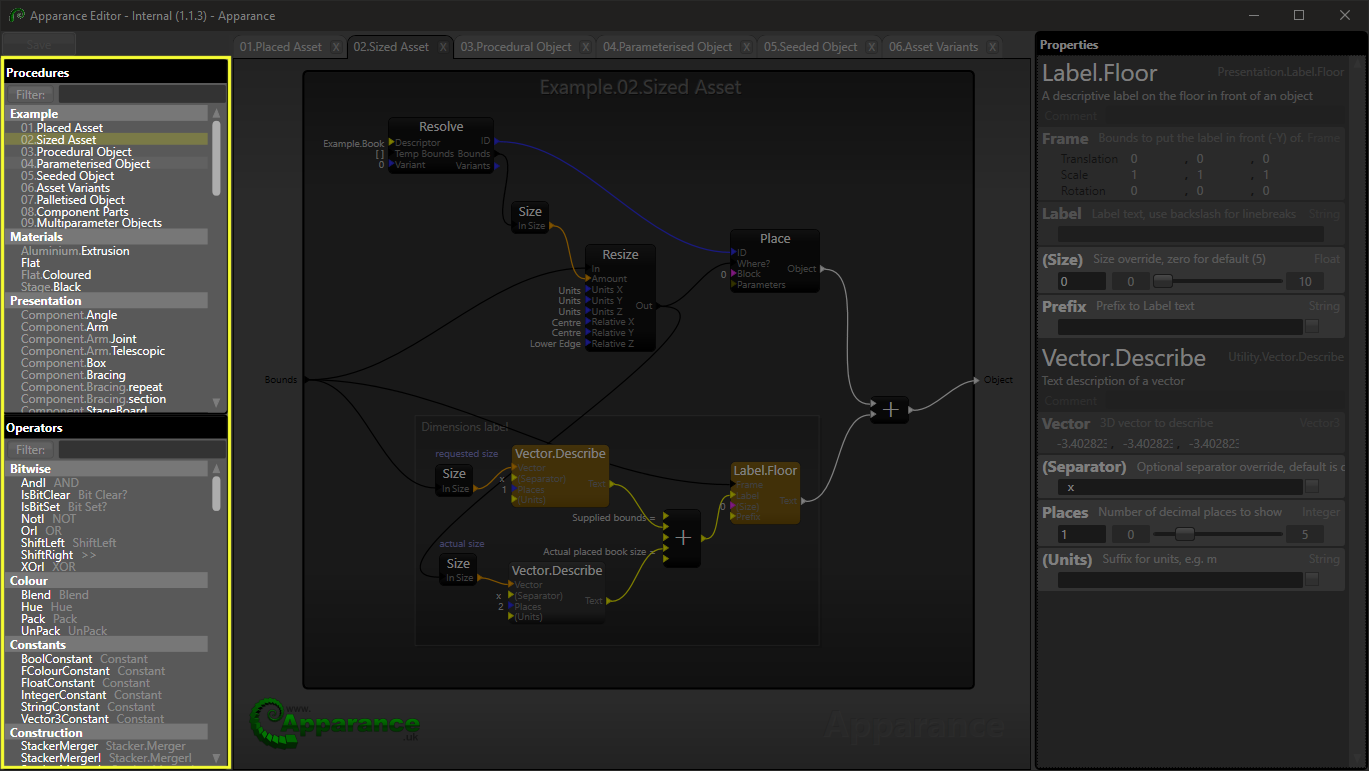The height and width of the screenshot is (771, 1369).
Task: Click the Procedures Filter text field
Action: 140,95
